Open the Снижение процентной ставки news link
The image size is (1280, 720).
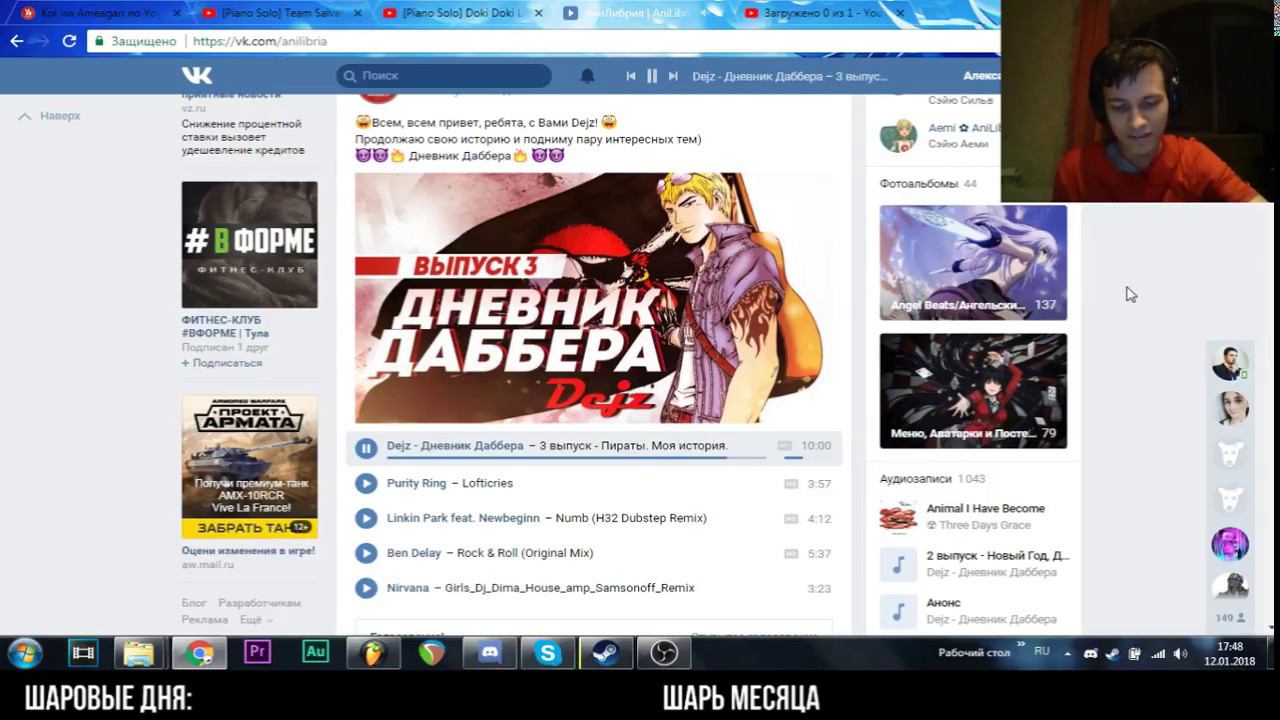243,137
